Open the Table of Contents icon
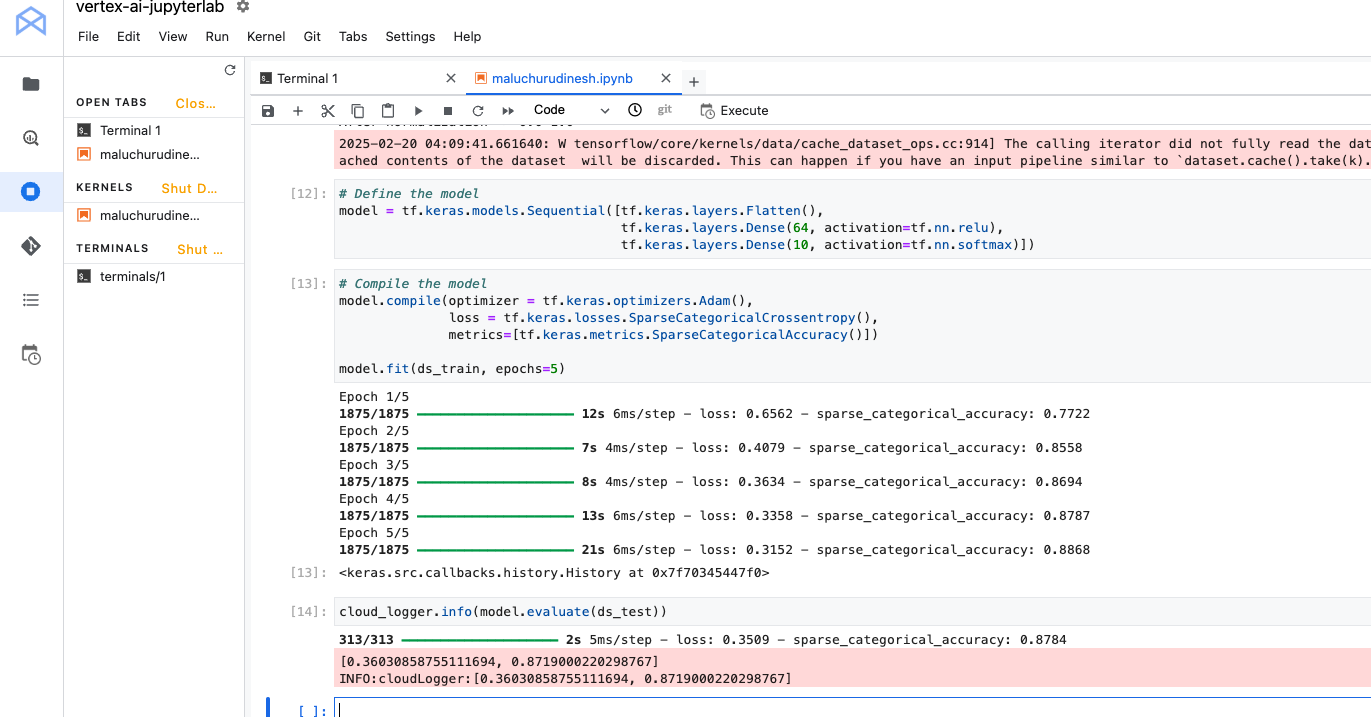 31,300
